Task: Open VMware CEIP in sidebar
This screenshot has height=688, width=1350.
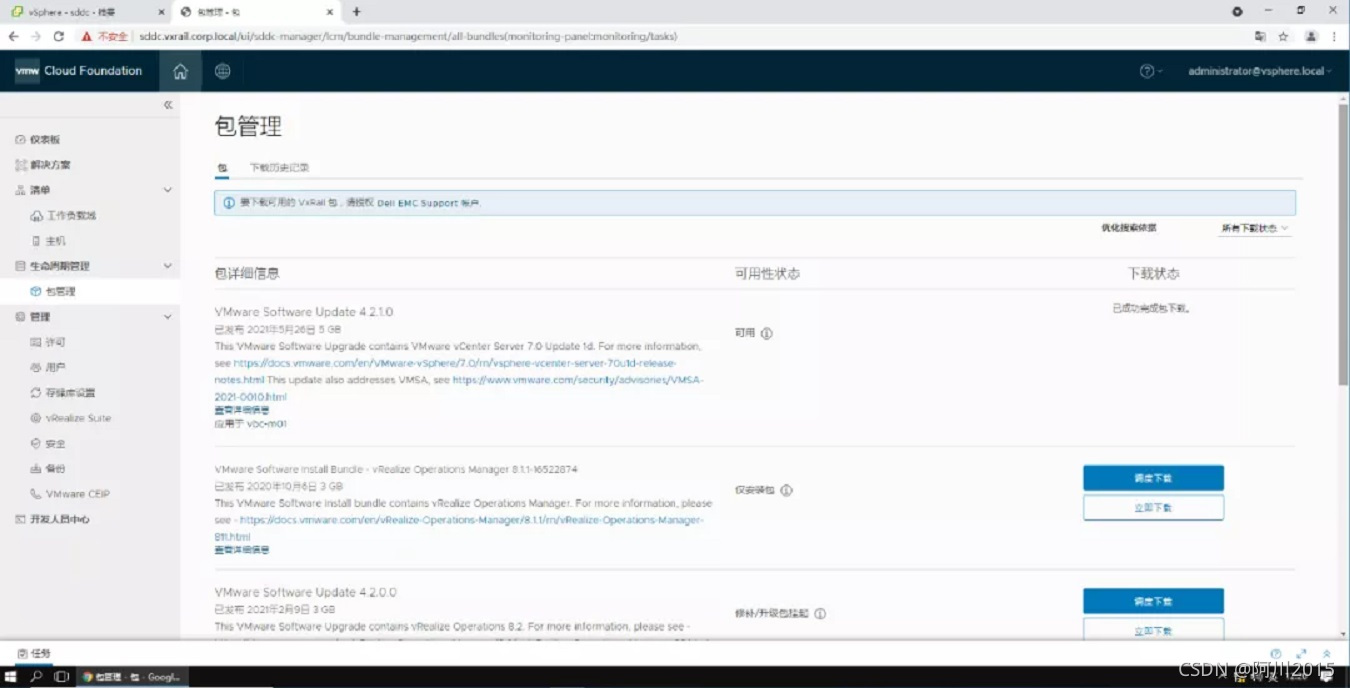Action: [x=77, y=494]
